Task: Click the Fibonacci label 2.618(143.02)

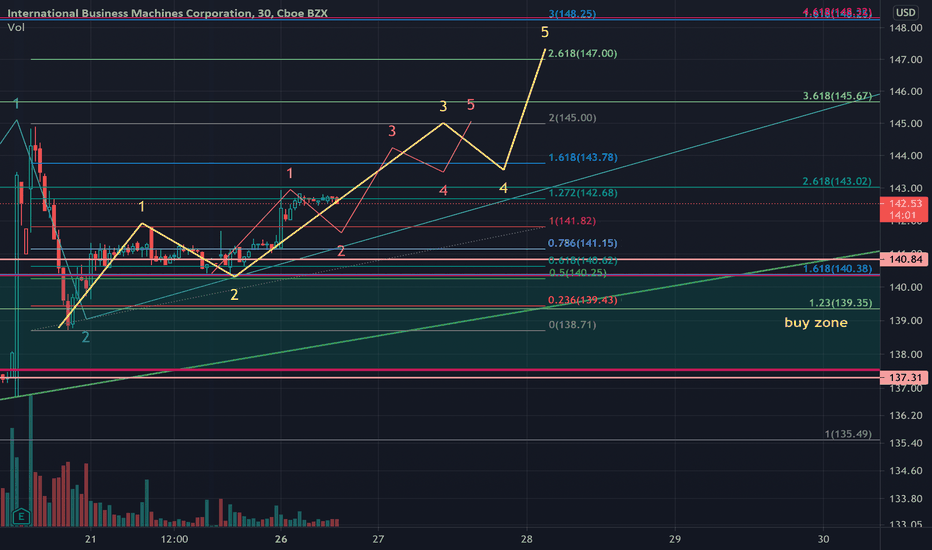Action: pyautogui.click(x=837, y=181)
